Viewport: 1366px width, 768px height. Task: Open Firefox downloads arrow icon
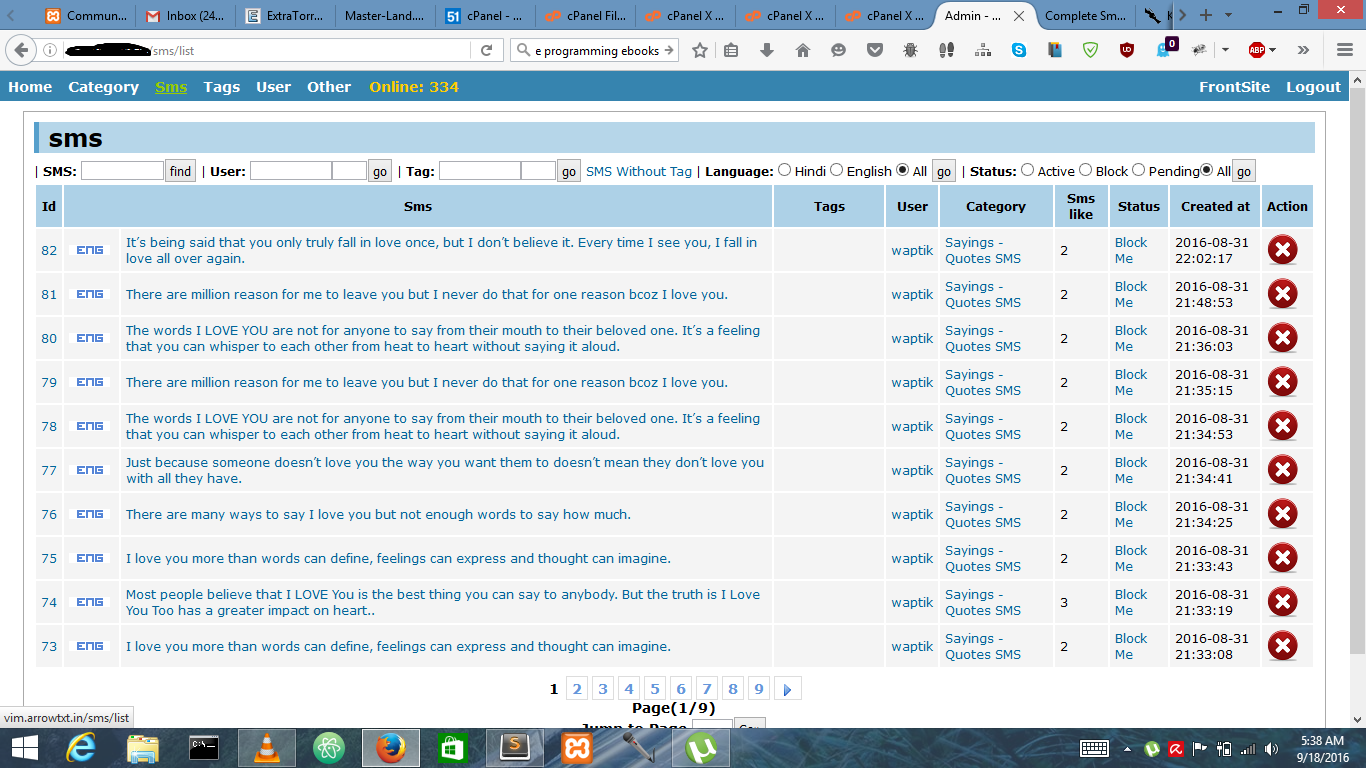pos(767,50)
